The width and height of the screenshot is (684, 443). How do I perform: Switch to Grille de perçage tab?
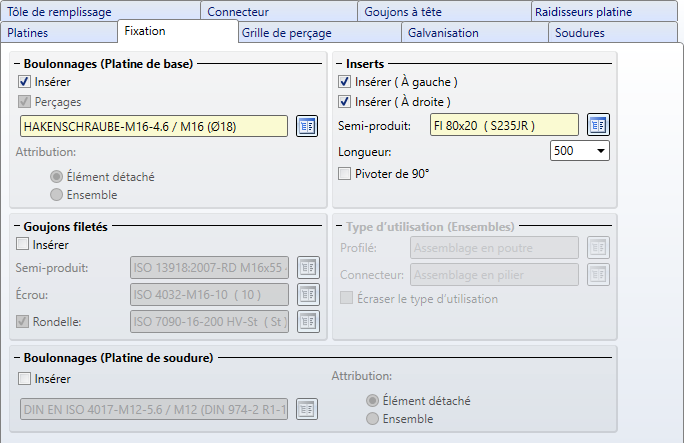(286, 32)
